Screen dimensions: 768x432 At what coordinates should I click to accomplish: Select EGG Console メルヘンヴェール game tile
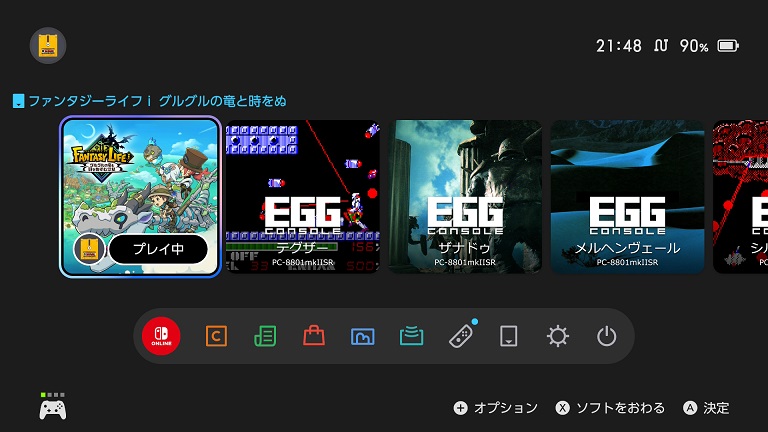pyautogui.click(x=627, y=197)
